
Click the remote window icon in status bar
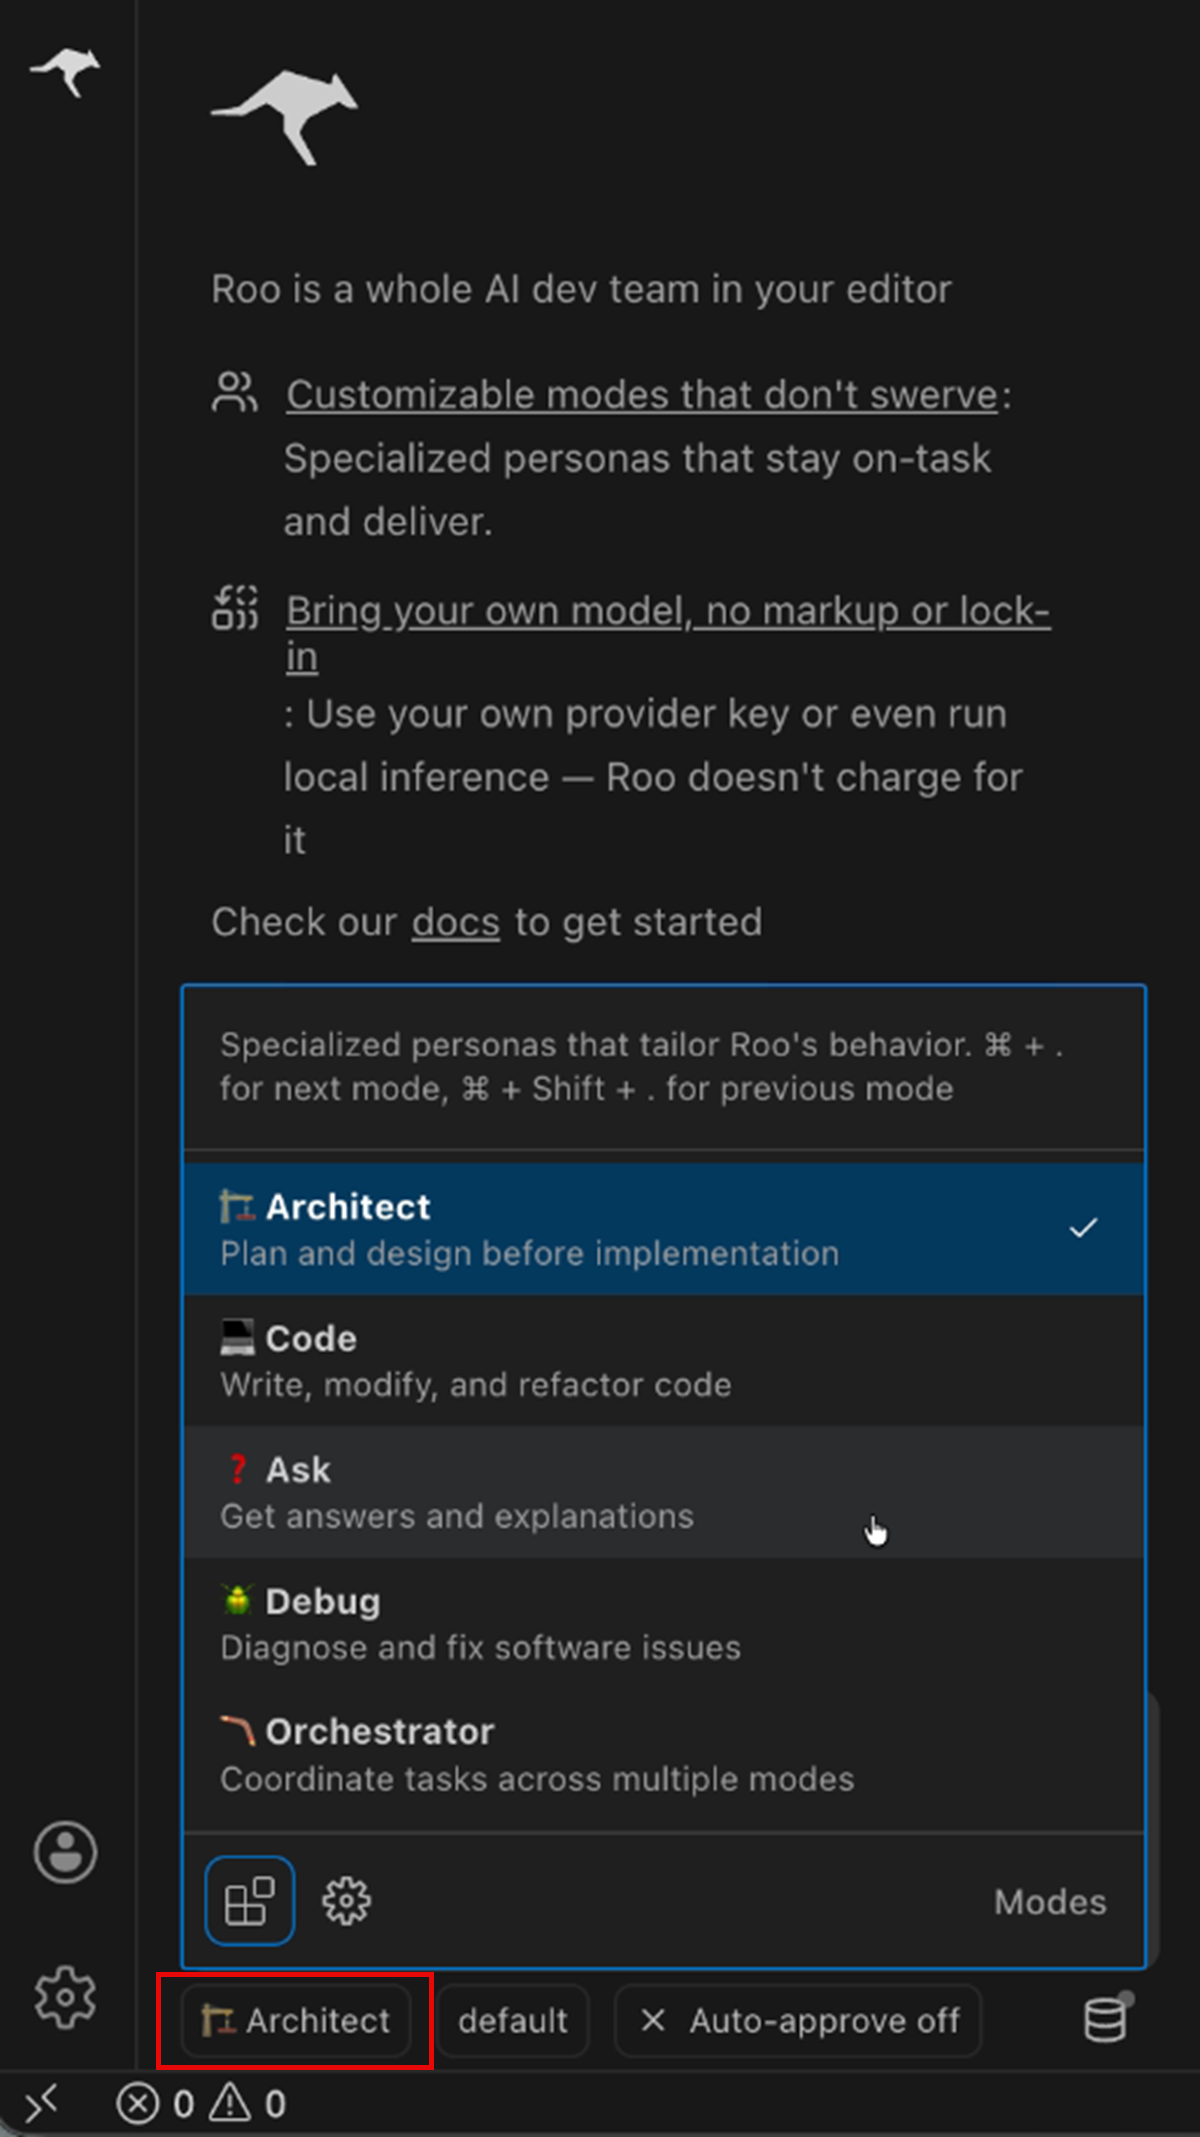click(42, 2104)
